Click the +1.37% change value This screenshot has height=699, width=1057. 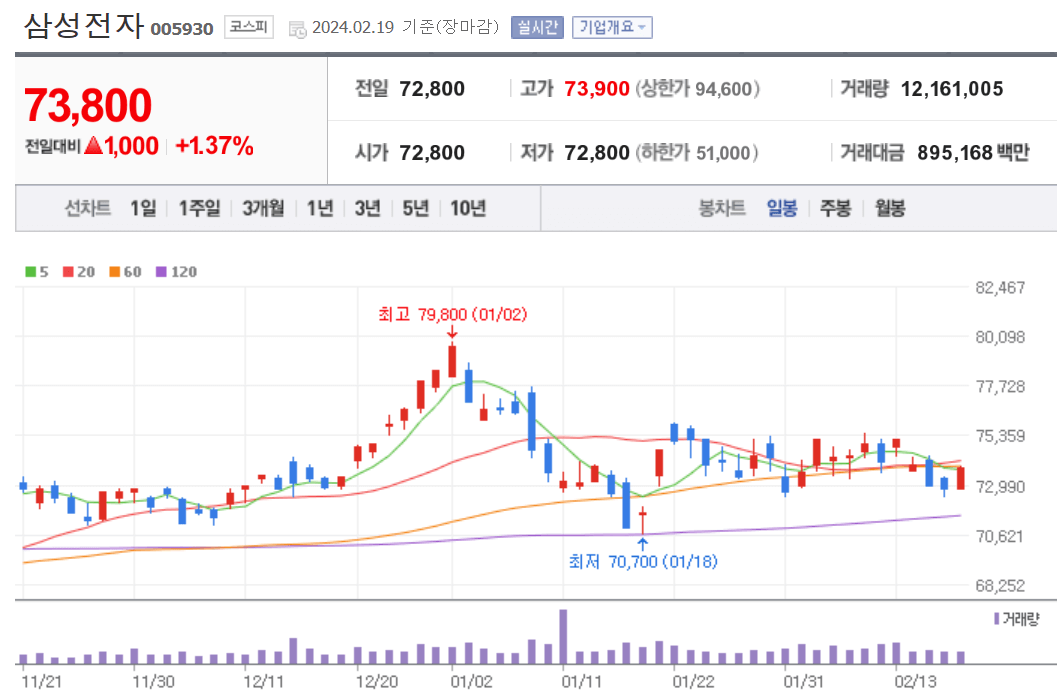tap(214, 146)
